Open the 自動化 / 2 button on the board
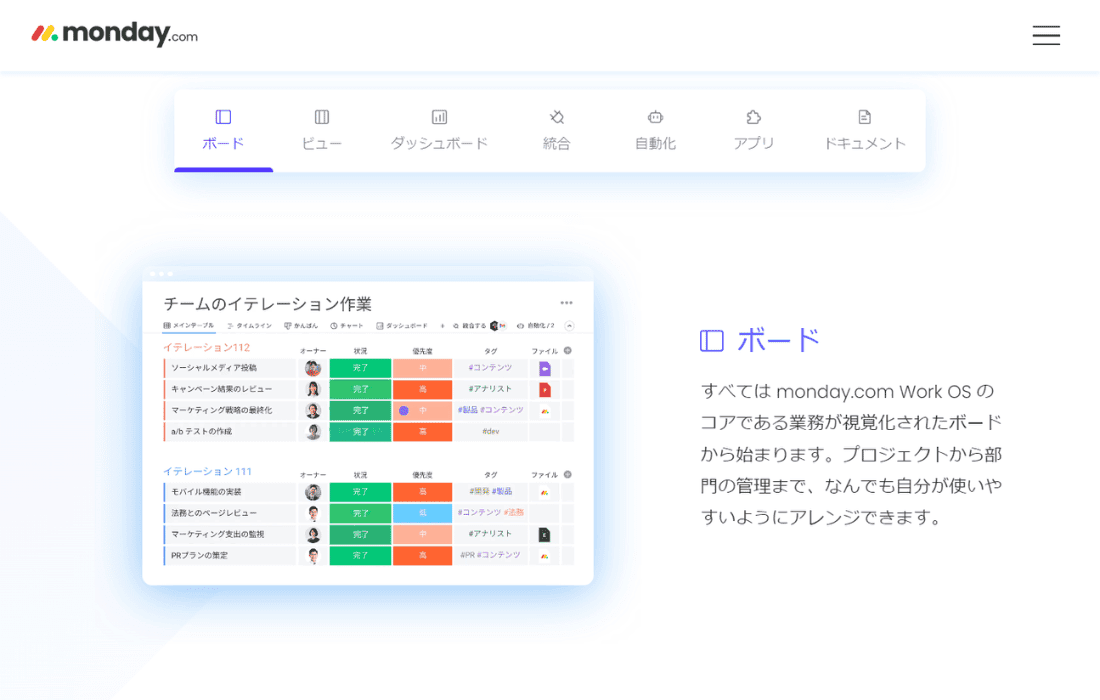 click(x=535, y=325)
